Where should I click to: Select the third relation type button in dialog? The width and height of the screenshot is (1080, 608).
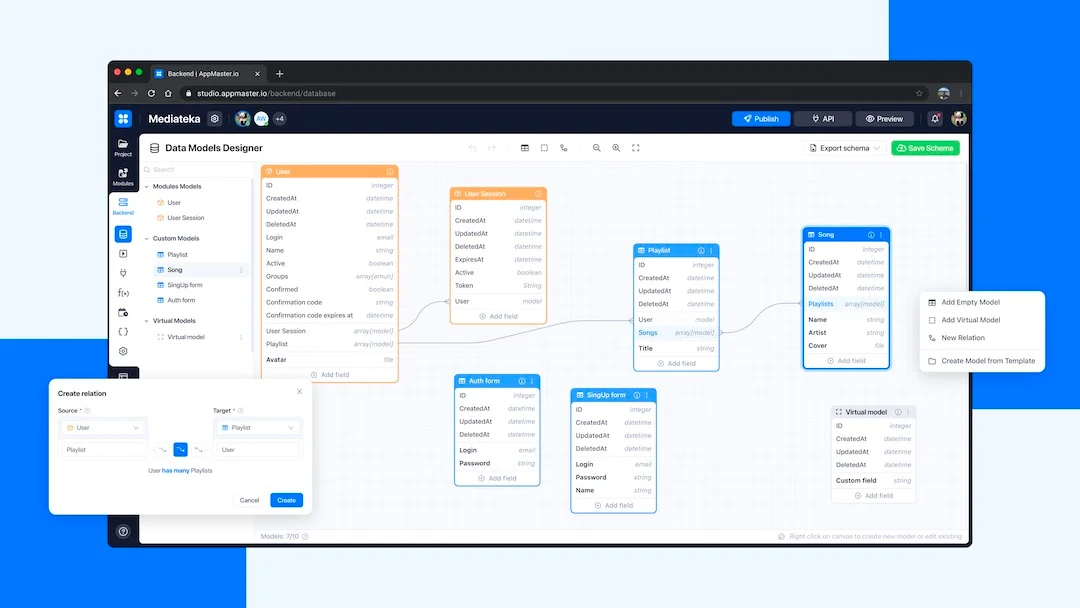click(198, 450)
